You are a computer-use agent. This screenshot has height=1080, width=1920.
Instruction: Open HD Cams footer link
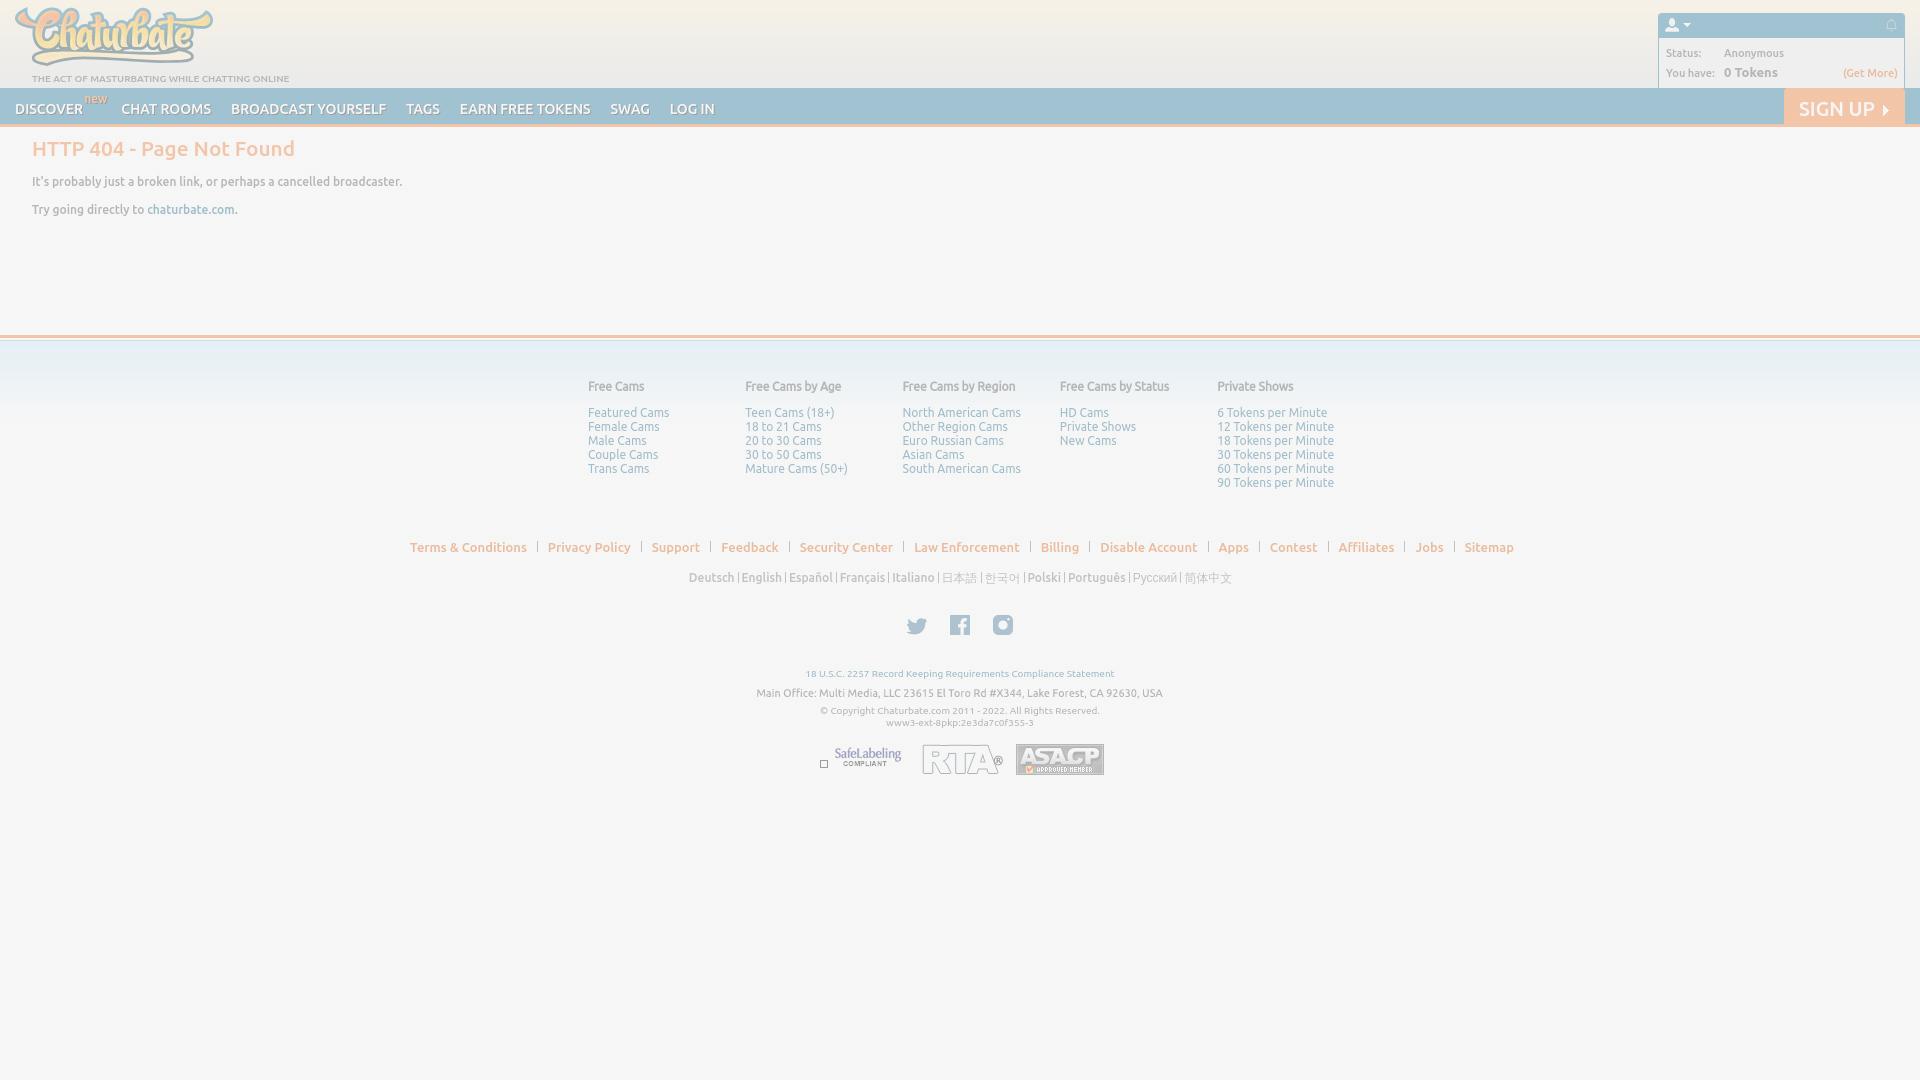[x=1084, y=413]
